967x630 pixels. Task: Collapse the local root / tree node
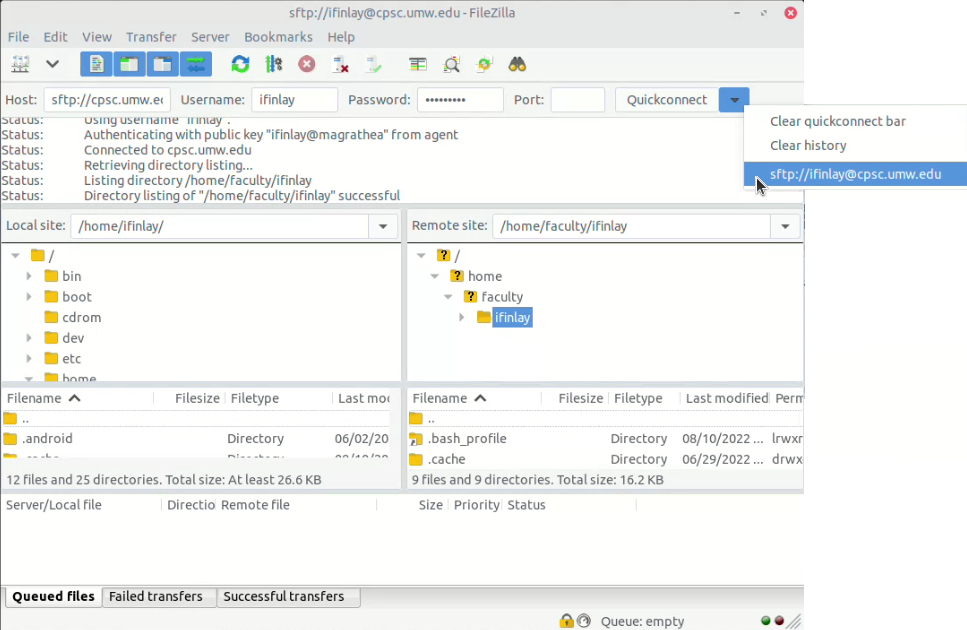[15, 255]
